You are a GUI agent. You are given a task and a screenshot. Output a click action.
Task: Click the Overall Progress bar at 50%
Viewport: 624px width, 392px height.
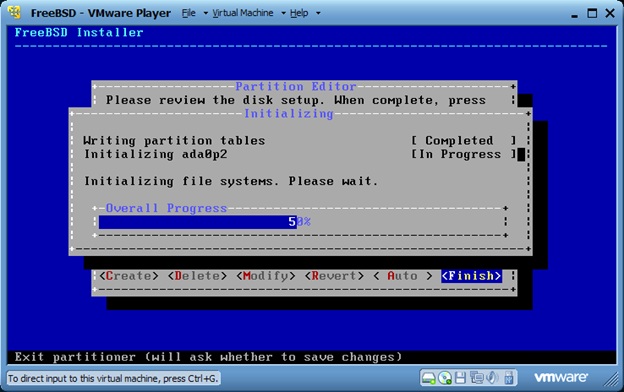pyautogui.click(x=300, y=222)
